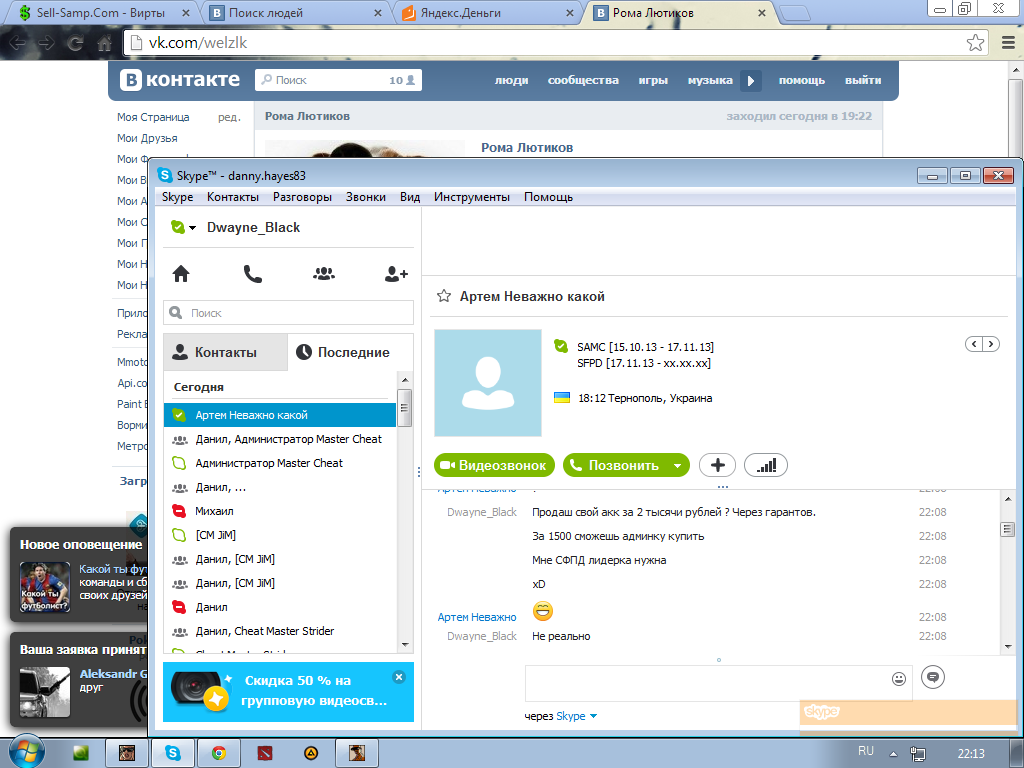Click выйти link in VK header
Screen dimensions: 1024x768
pos(863,80)
